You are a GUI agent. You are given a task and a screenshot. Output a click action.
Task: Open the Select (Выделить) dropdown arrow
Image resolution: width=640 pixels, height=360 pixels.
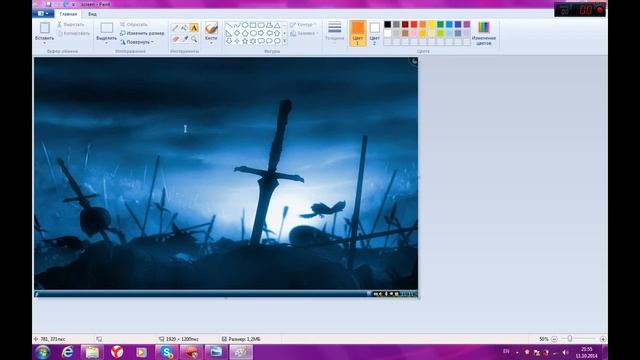[107, 42]
